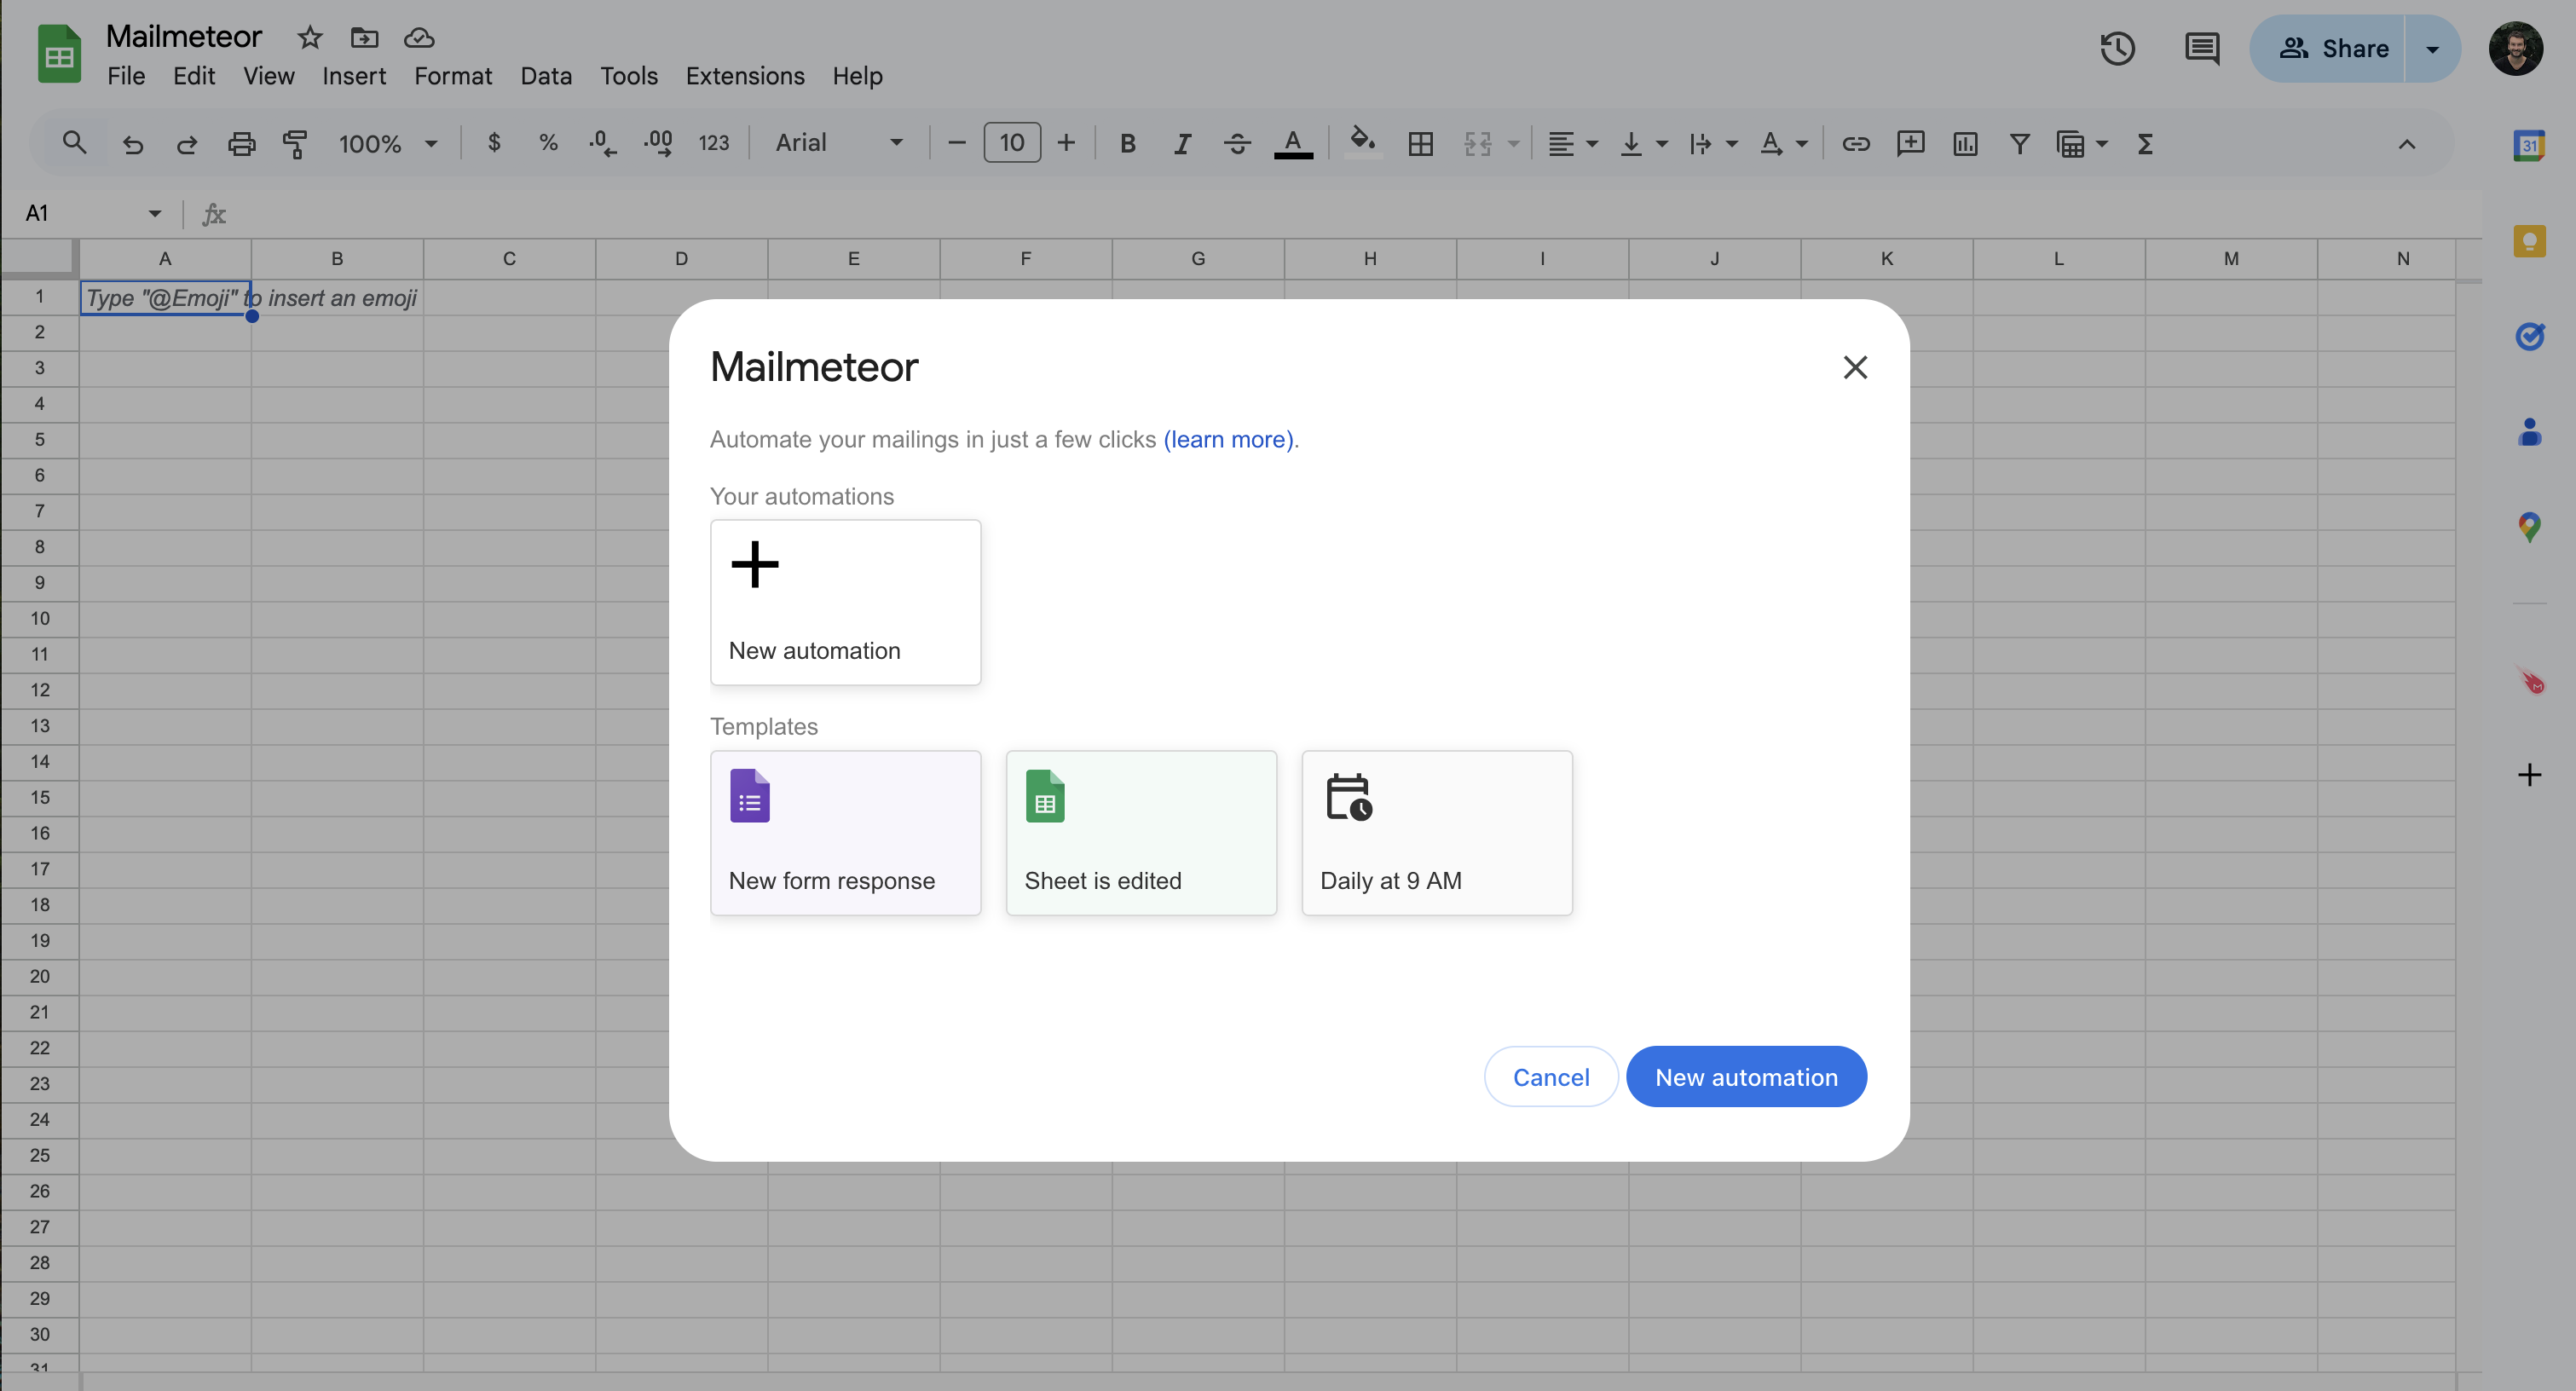Expand the Share options dropdown arrow
Viewport: 2576px width, 1391px height.
[x=2432, y=49]
